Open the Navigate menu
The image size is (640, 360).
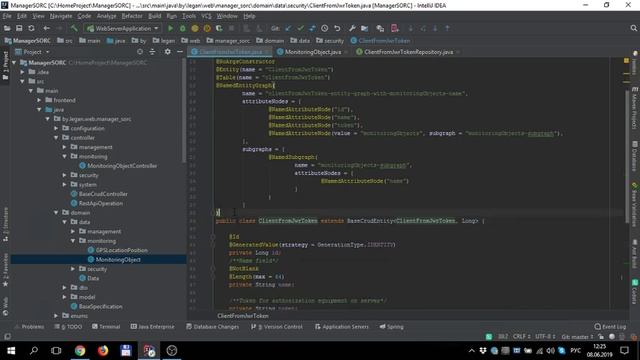point(61,16)
